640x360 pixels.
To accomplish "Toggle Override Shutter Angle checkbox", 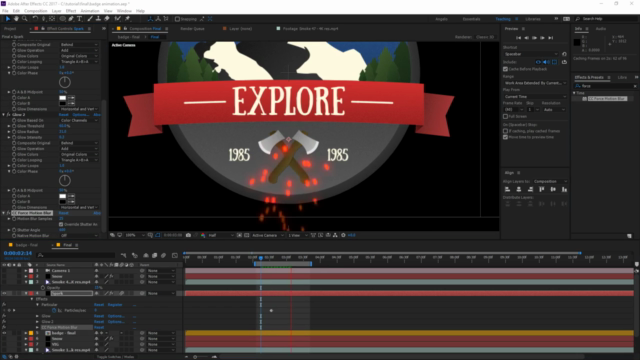I will tap(61, 224).
